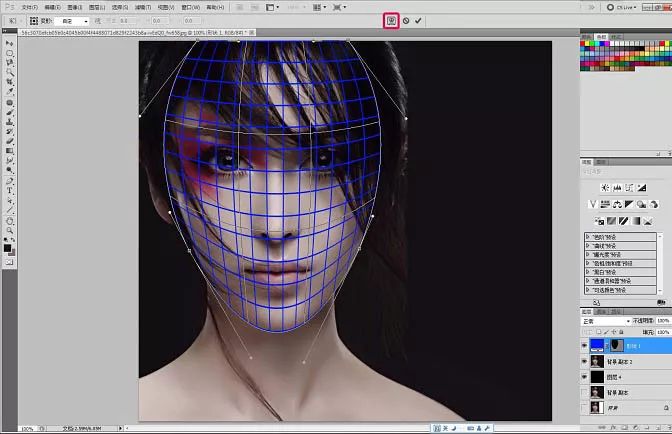Add a Color Balance adjustment

617,204
